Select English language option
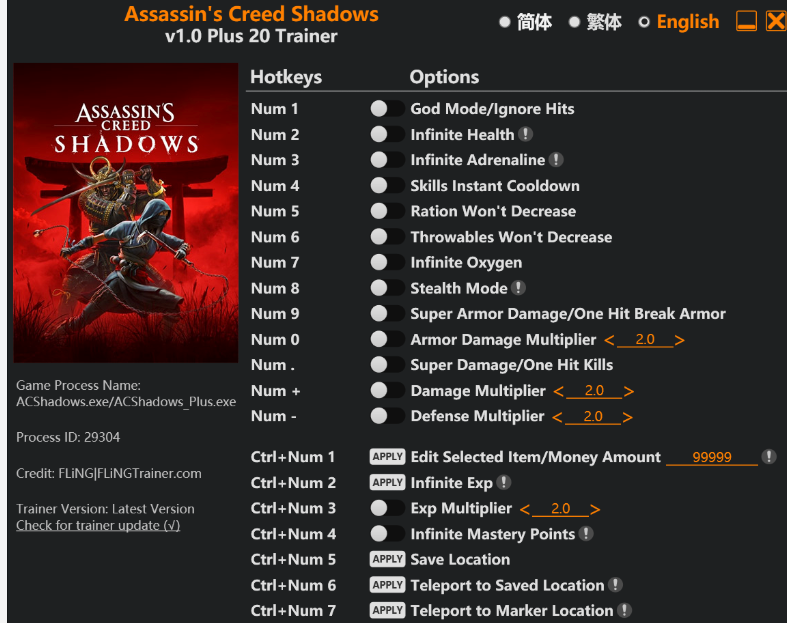The image size is (787, 623). click(679, 22)
